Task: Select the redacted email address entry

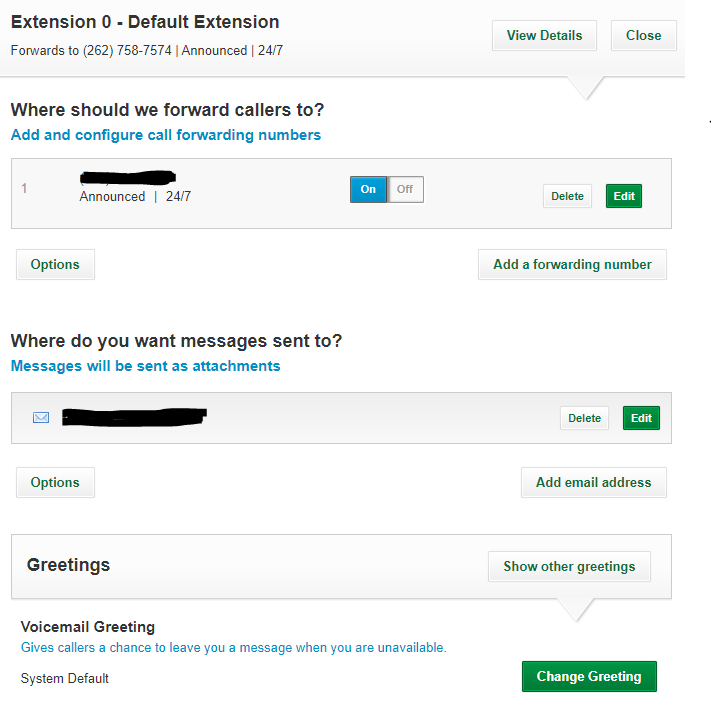Action: click(134, 417)
